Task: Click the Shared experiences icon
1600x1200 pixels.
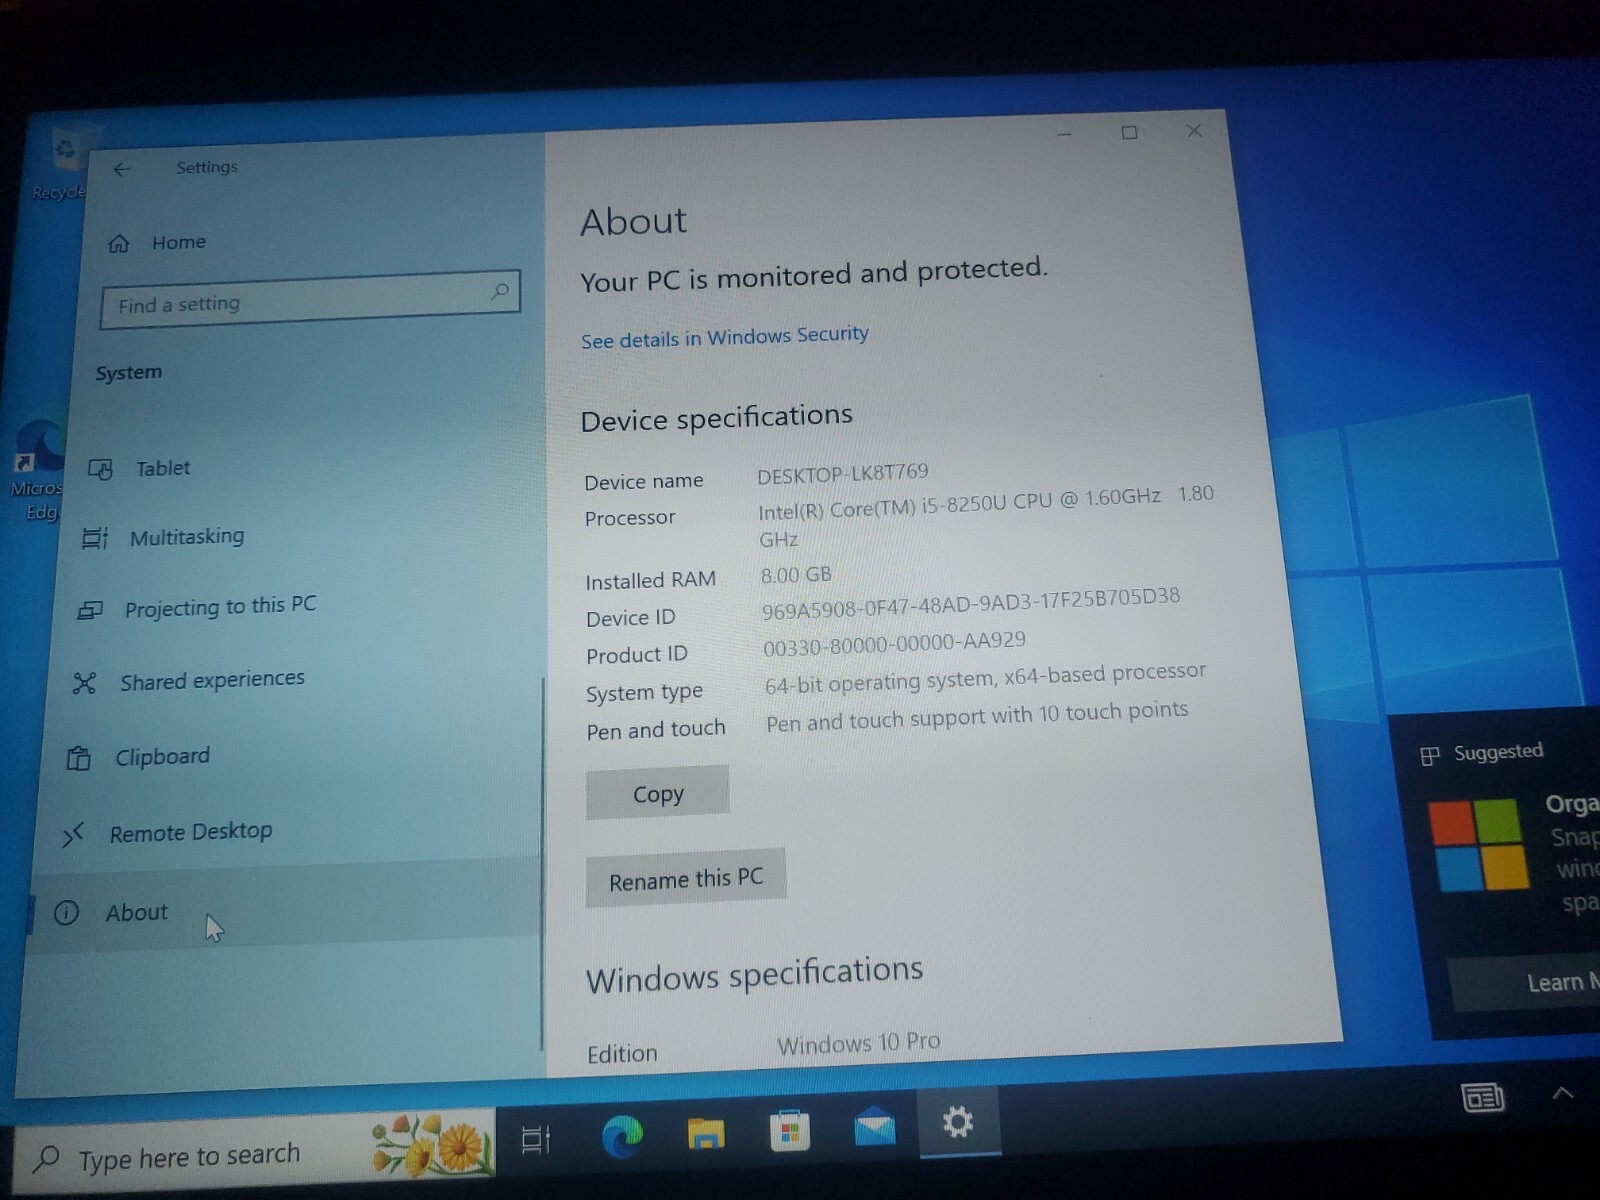Action: (84, 684)
